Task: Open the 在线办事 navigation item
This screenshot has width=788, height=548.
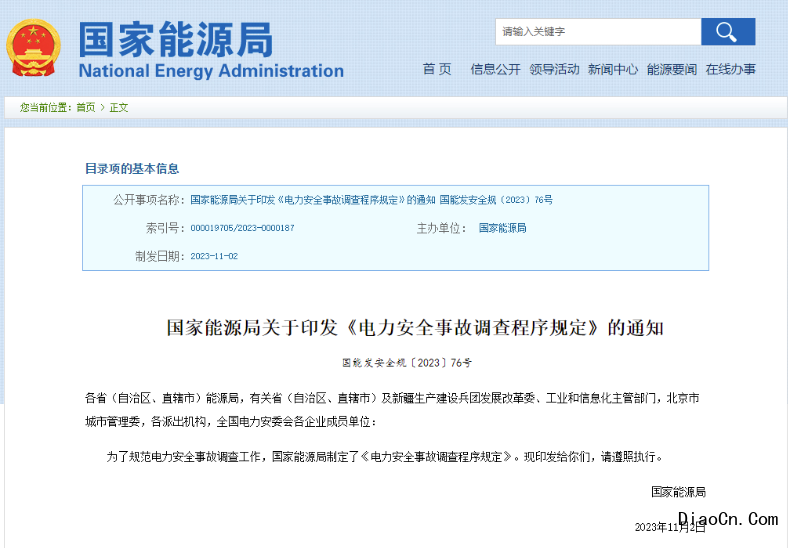Action: click(x=730, y=69)
